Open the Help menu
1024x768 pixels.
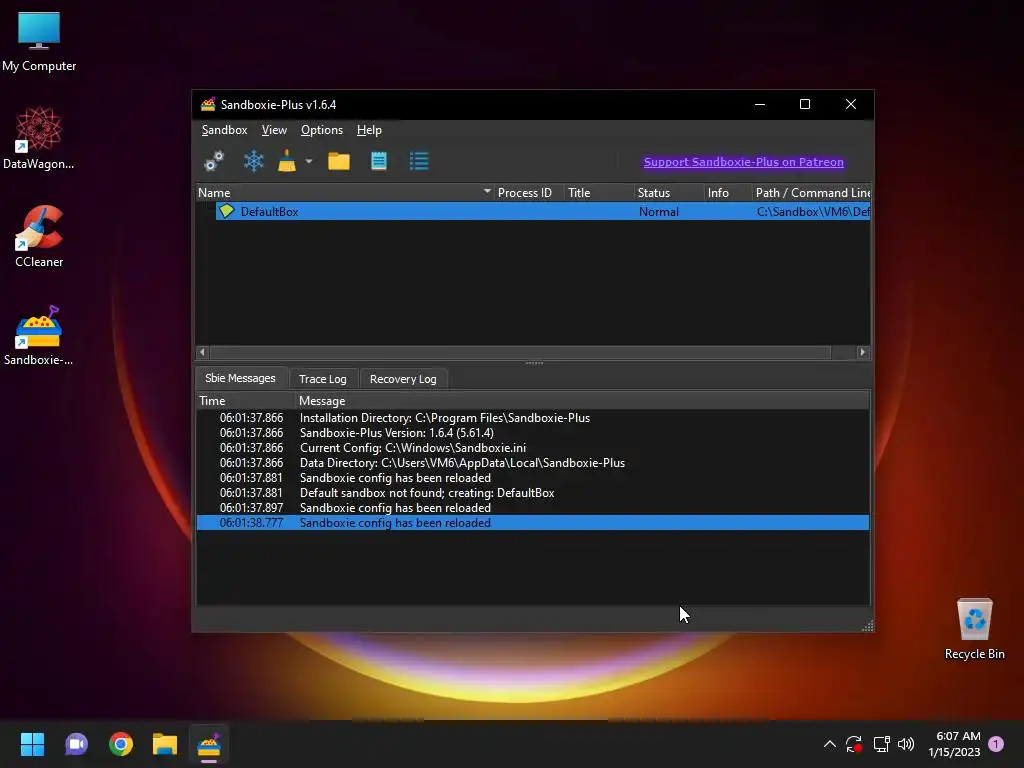tap(369, 130)
